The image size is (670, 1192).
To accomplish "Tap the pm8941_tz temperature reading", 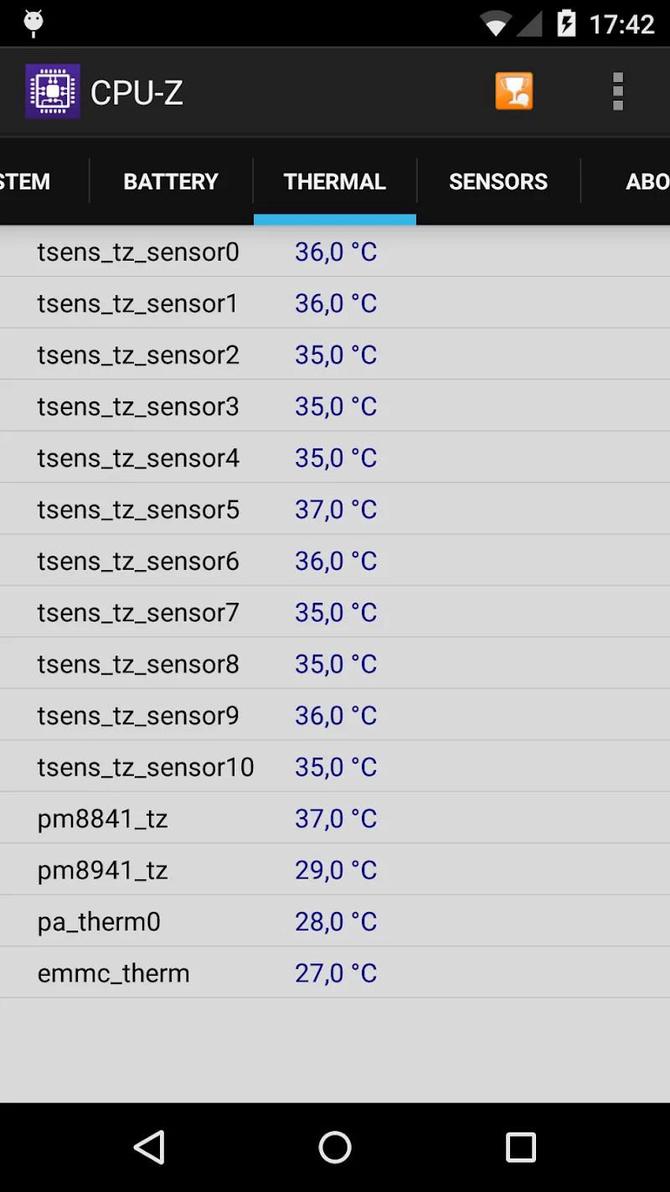I will (x=335, y=869).
